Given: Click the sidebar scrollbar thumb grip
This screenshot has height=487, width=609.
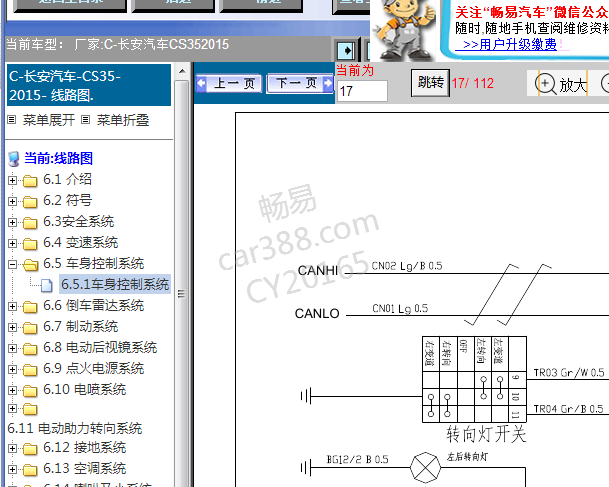Looking at the screenshot, I should coord(181,294).
